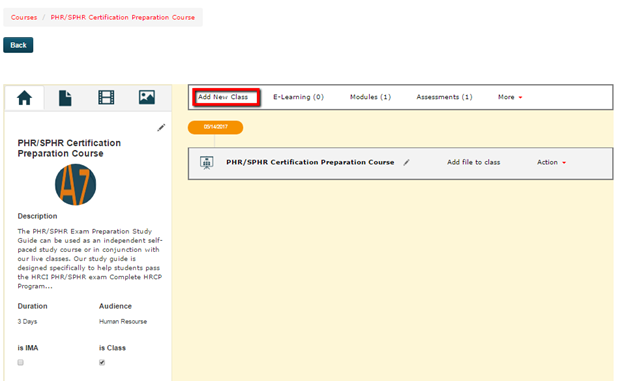The width and height of the screenshot is (624, 381).
Task: Open the video film icon tab
Action: [106, 97]
